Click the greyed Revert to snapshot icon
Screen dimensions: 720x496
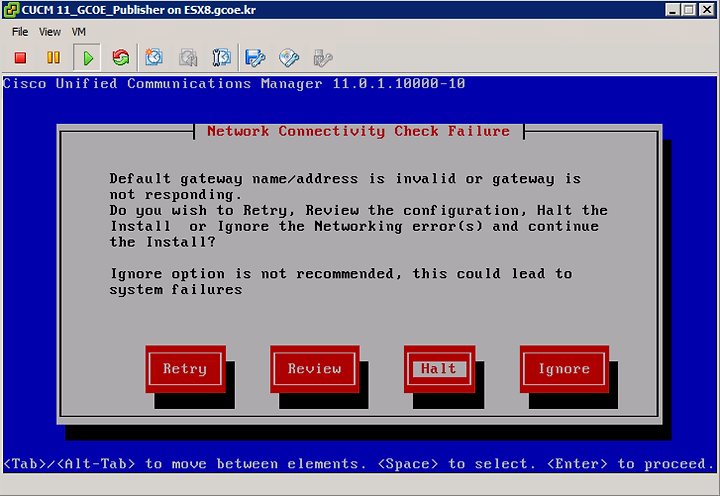pos(188,58)
